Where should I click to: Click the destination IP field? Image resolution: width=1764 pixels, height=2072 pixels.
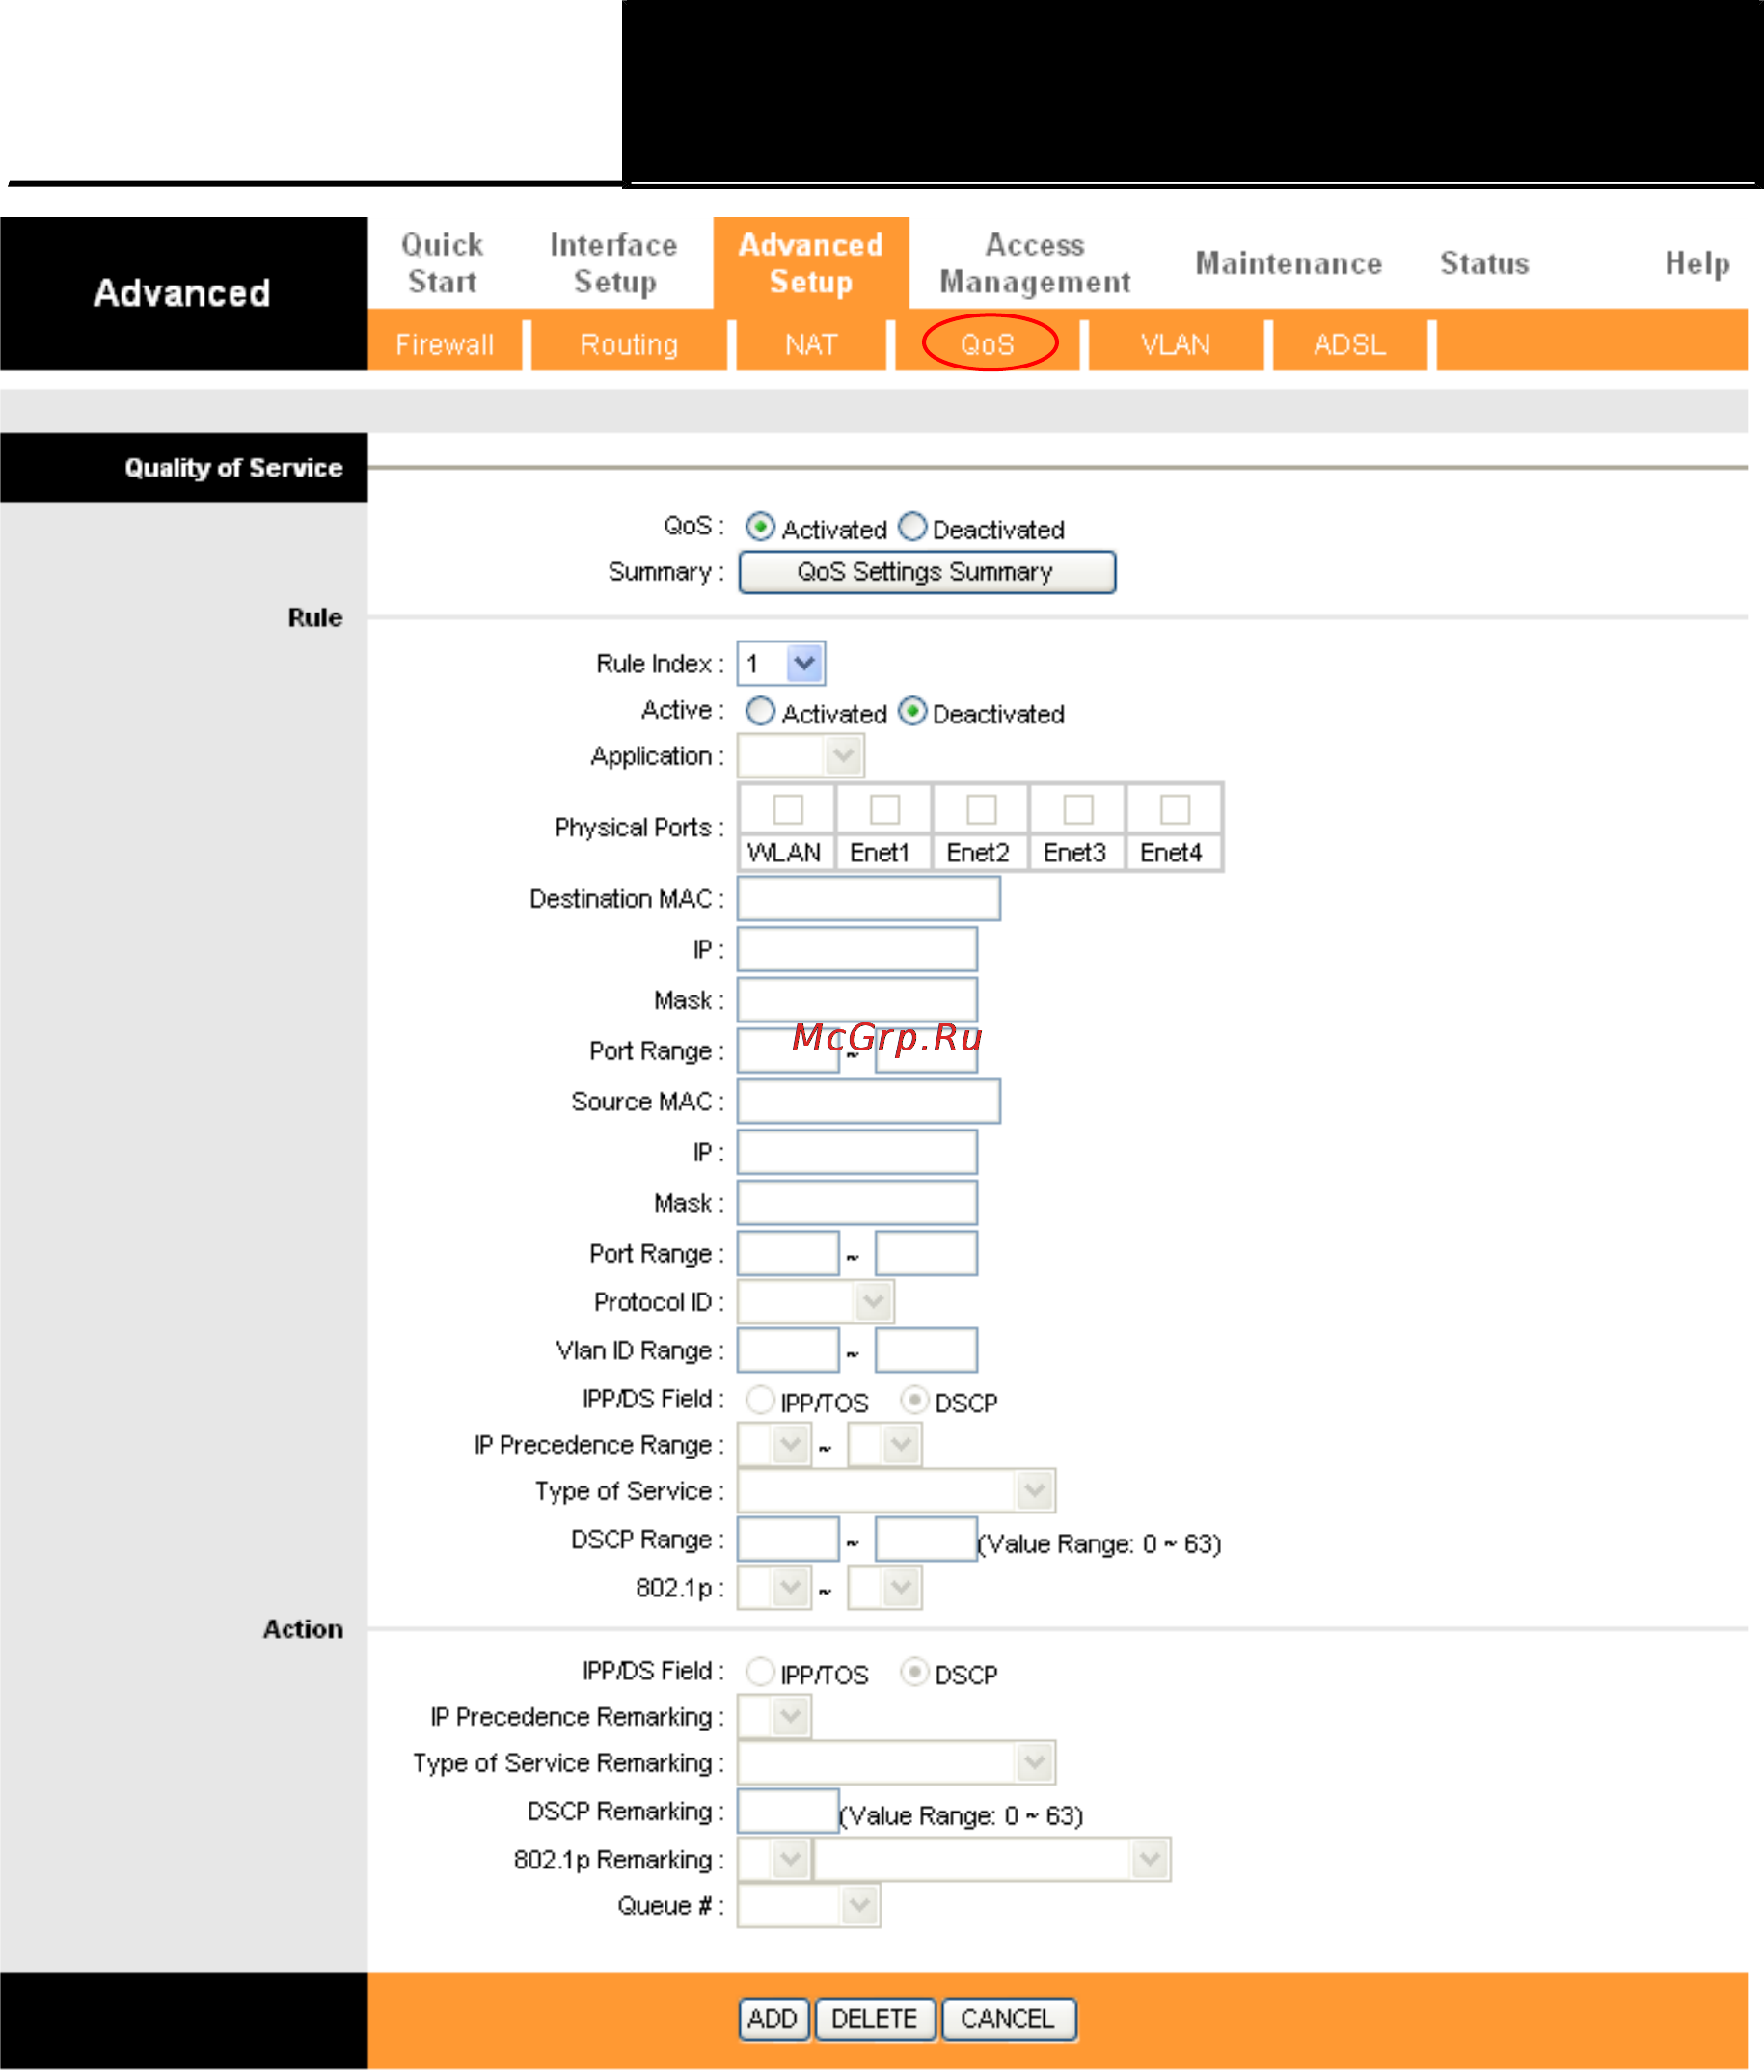coord(857,950)
